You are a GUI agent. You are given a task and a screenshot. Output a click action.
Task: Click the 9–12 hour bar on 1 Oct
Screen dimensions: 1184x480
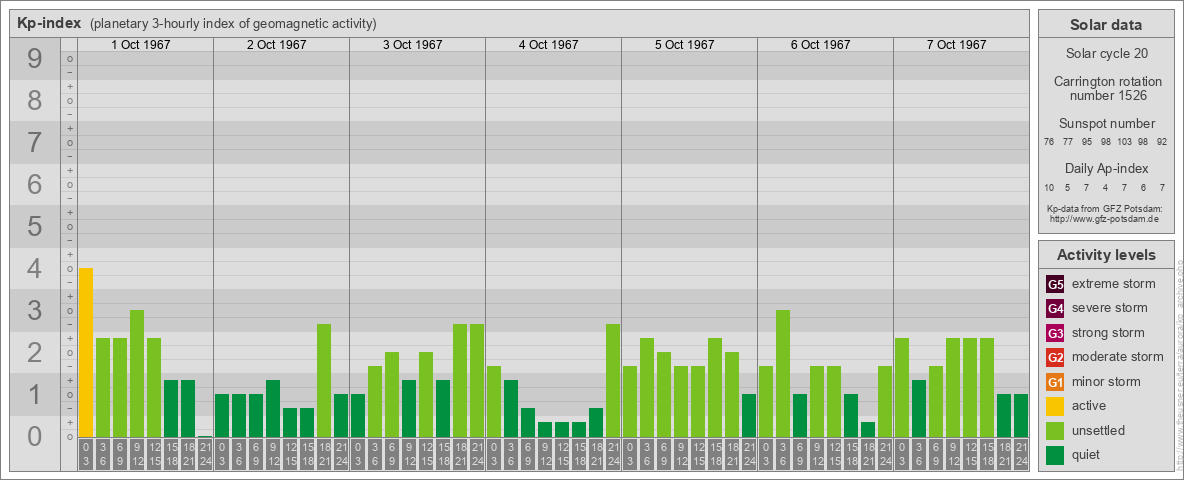click(x=137, y=374)
